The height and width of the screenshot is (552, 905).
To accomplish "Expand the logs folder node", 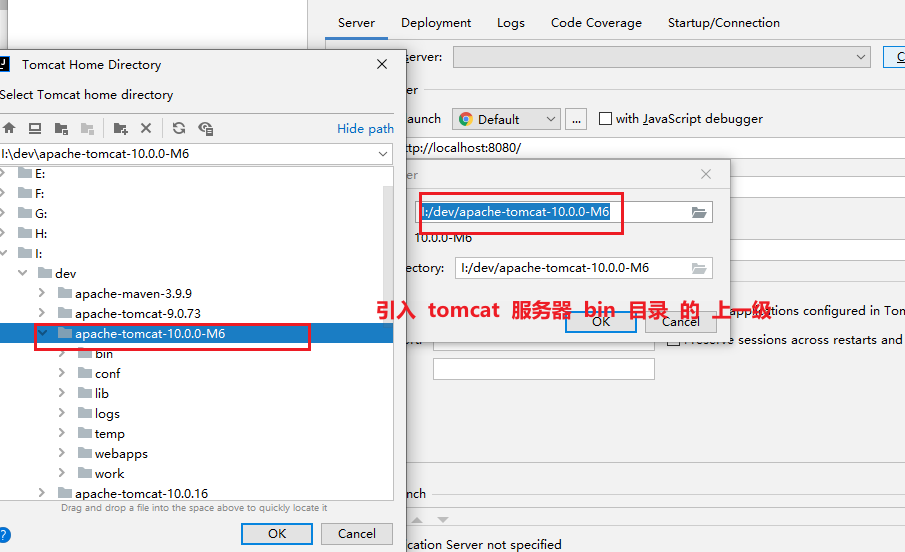I will pos(62,413).
